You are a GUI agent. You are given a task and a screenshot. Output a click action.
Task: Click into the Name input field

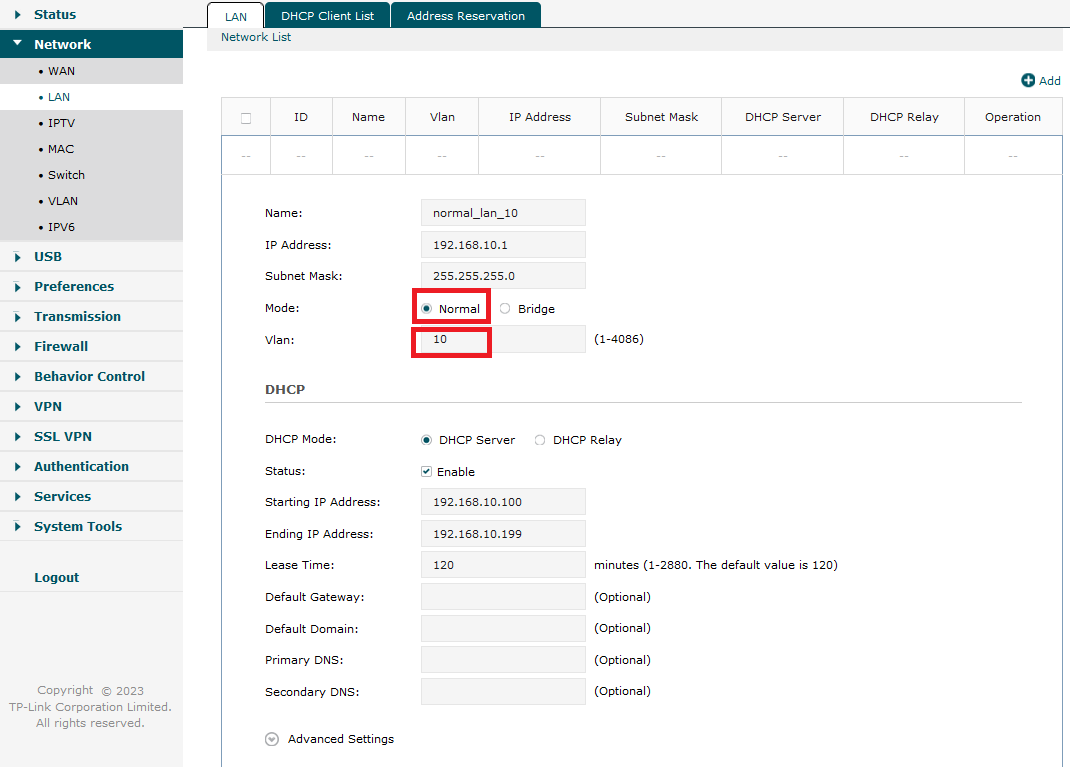(503, 213)
